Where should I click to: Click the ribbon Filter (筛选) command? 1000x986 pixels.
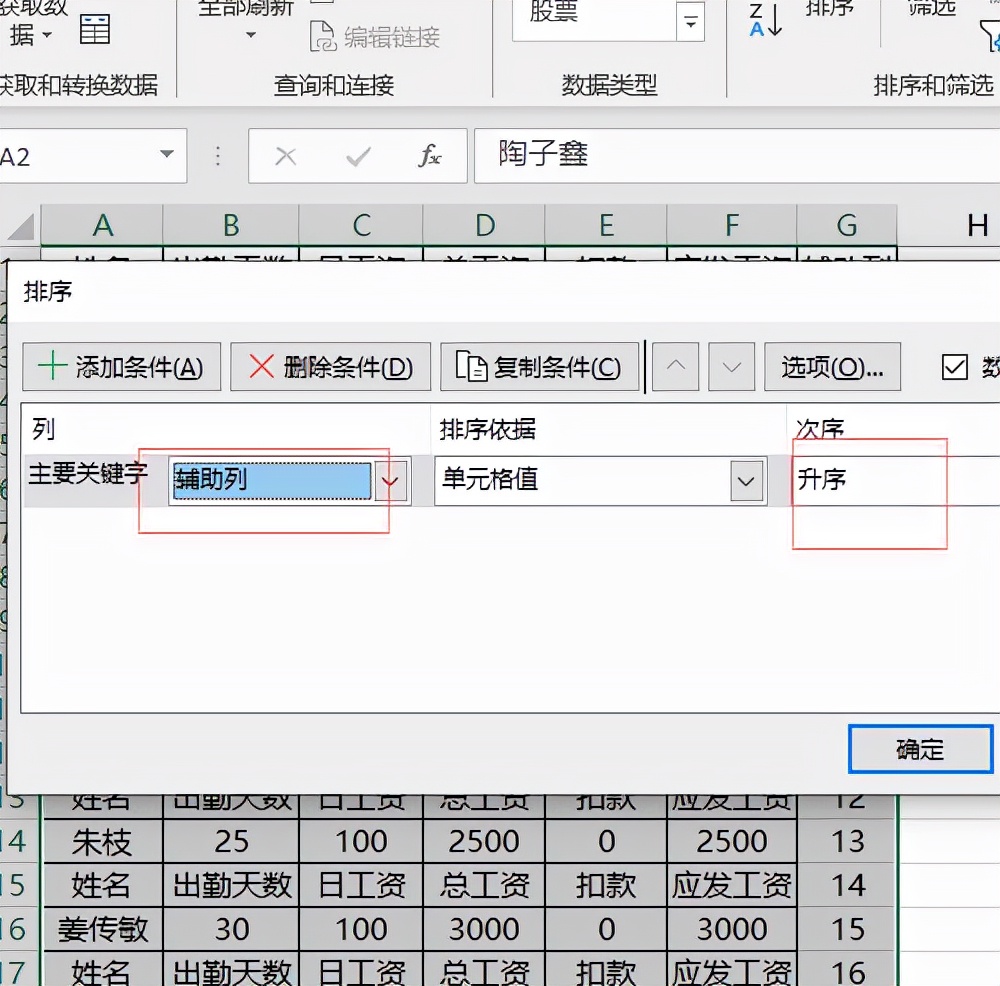click(931, 9)
